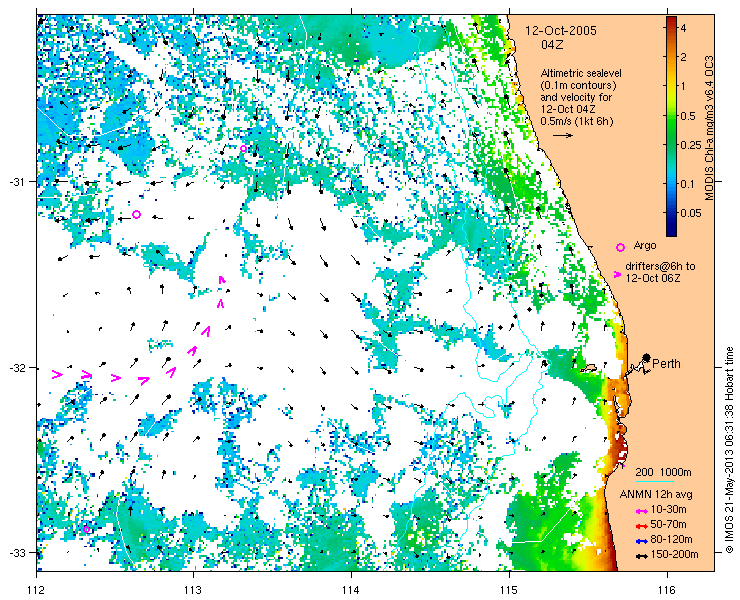Select the black Perth location marker dot

[x=647, y=357]
